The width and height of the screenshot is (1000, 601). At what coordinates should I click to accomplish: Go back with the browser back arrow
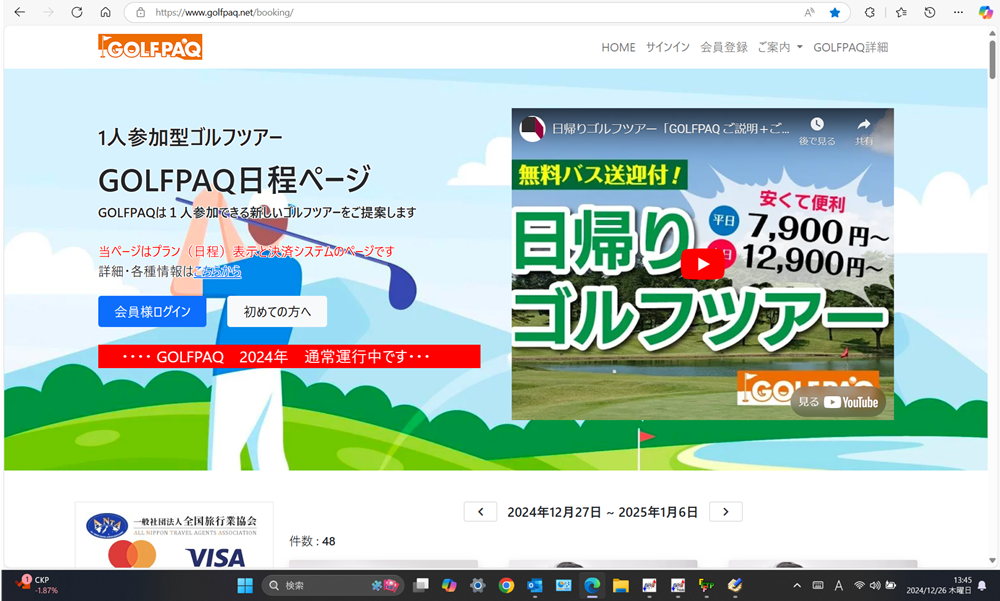[x=20, y=12]
